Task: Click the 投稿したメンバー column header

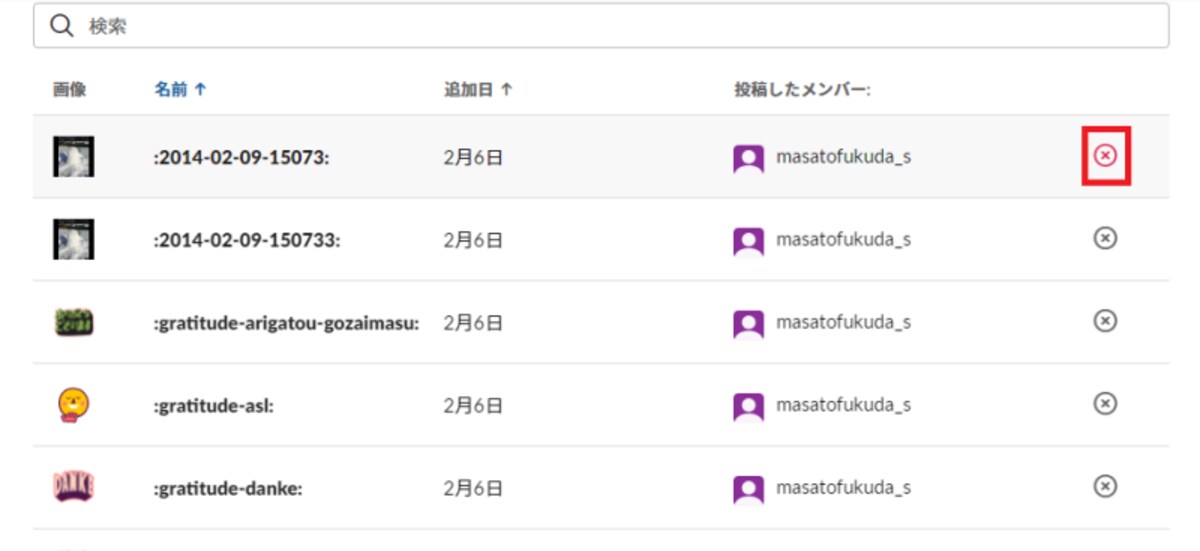Action: [x=802, y=89]
